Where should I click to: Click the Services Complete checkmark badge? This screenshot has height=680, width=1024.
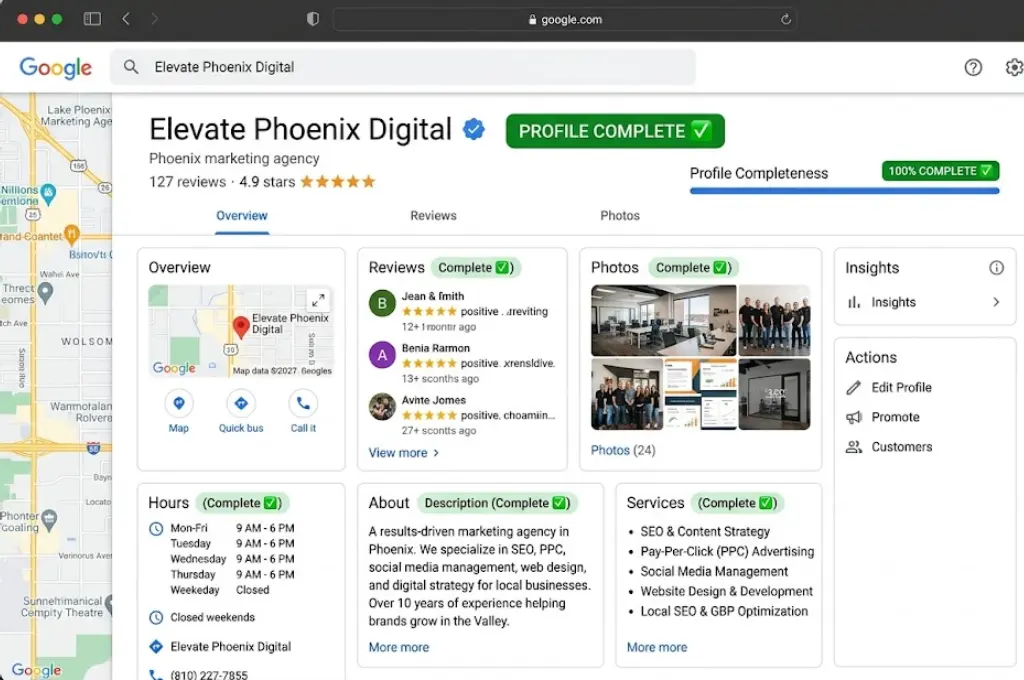tap(738, 503)
